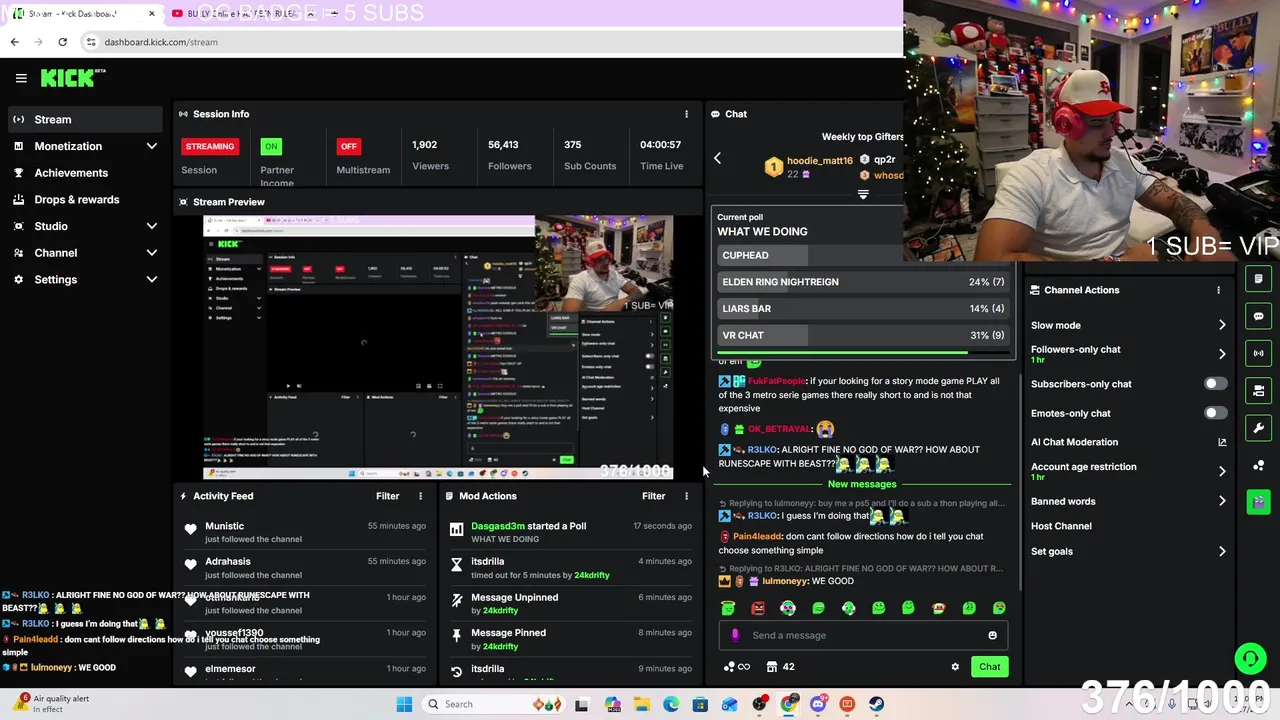Open the Activity Feed Filter
This screenshot has height=720, width=1280.
click(x=387, y=496)
